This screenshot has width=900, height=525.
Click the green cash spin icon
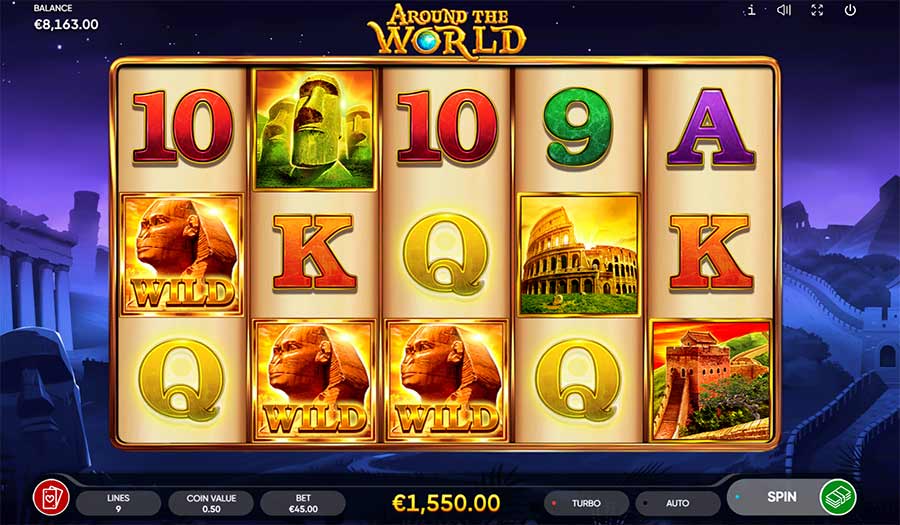click(x=838, y=497)
